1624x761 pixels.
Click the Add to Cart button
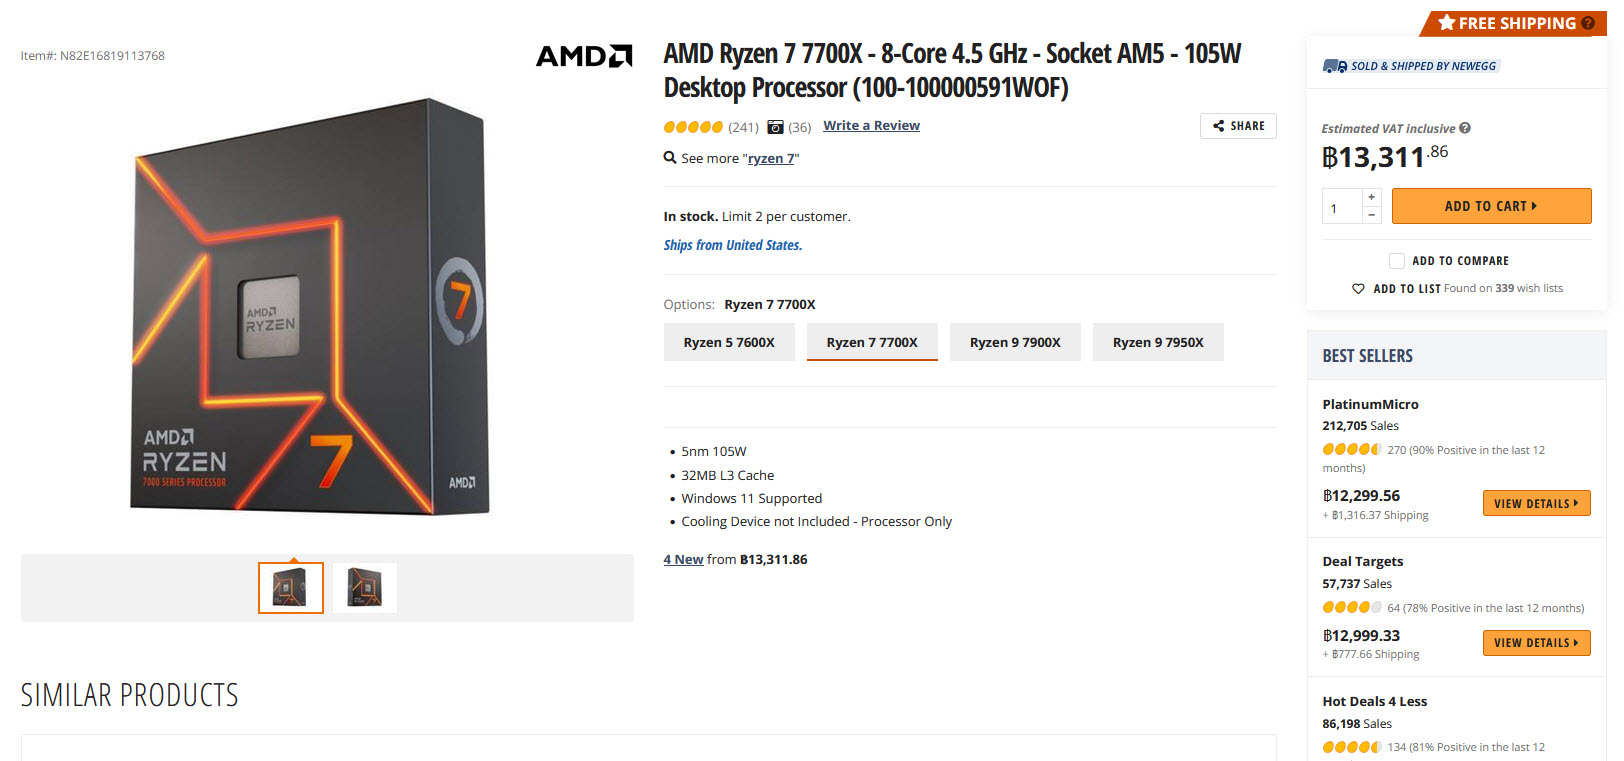[1491, 206]
